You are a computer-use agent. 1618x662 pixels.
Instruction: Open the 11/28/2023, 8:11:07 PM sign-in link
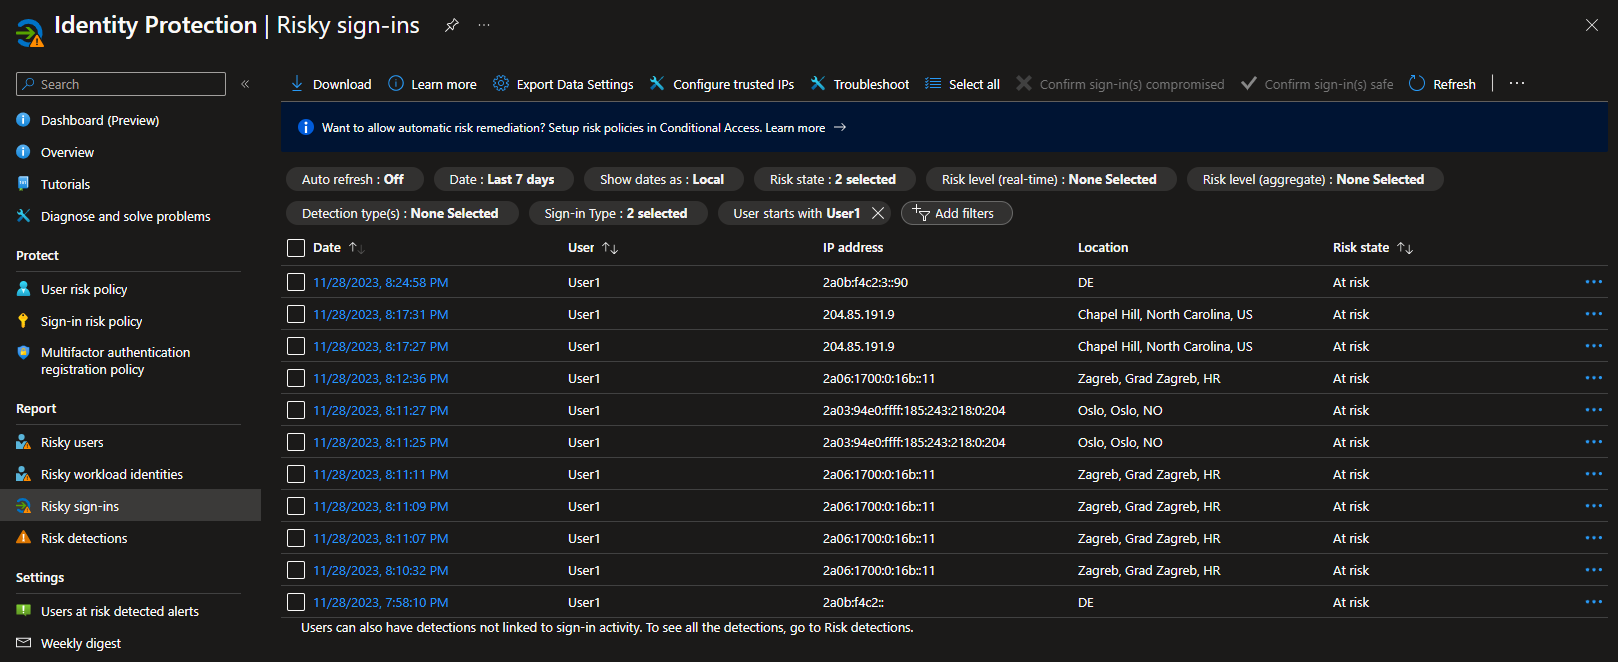[380, 538]
